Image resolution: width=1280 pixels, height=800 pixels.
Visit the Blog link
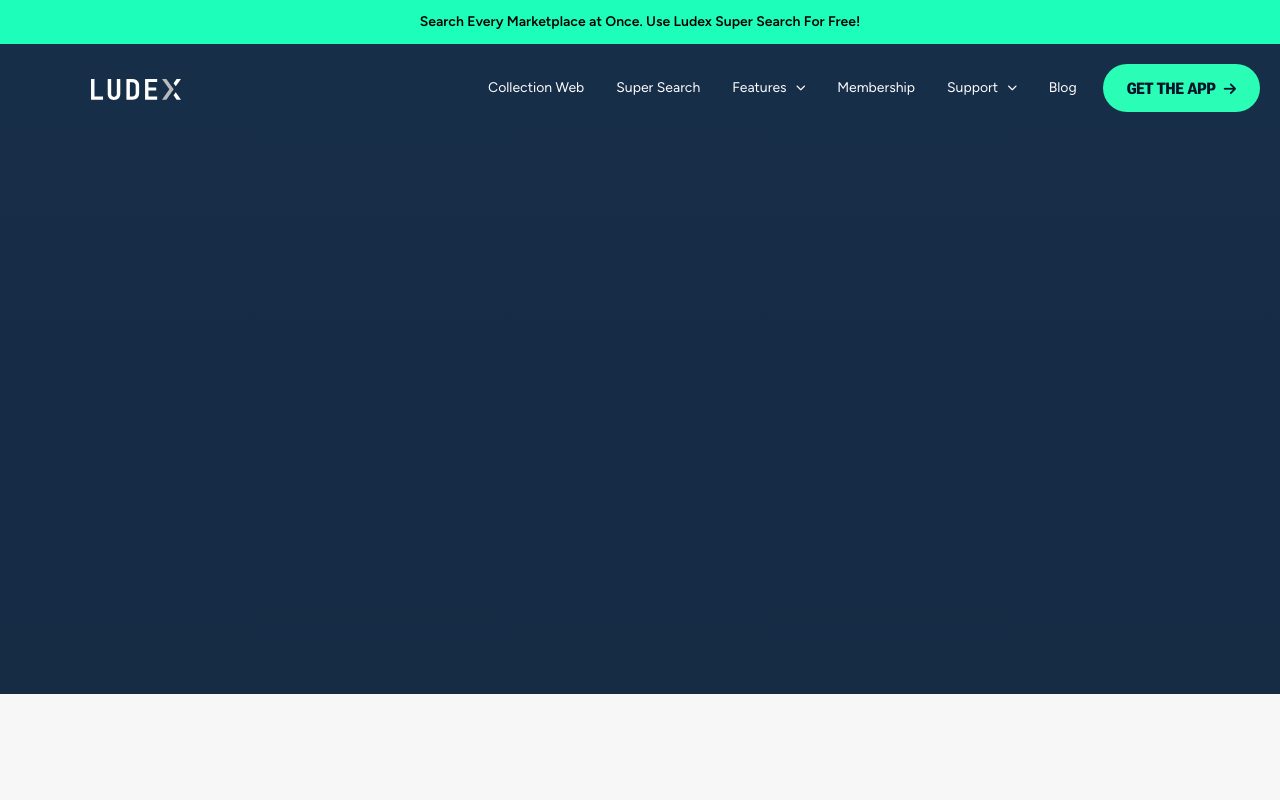pos(1063,88)
